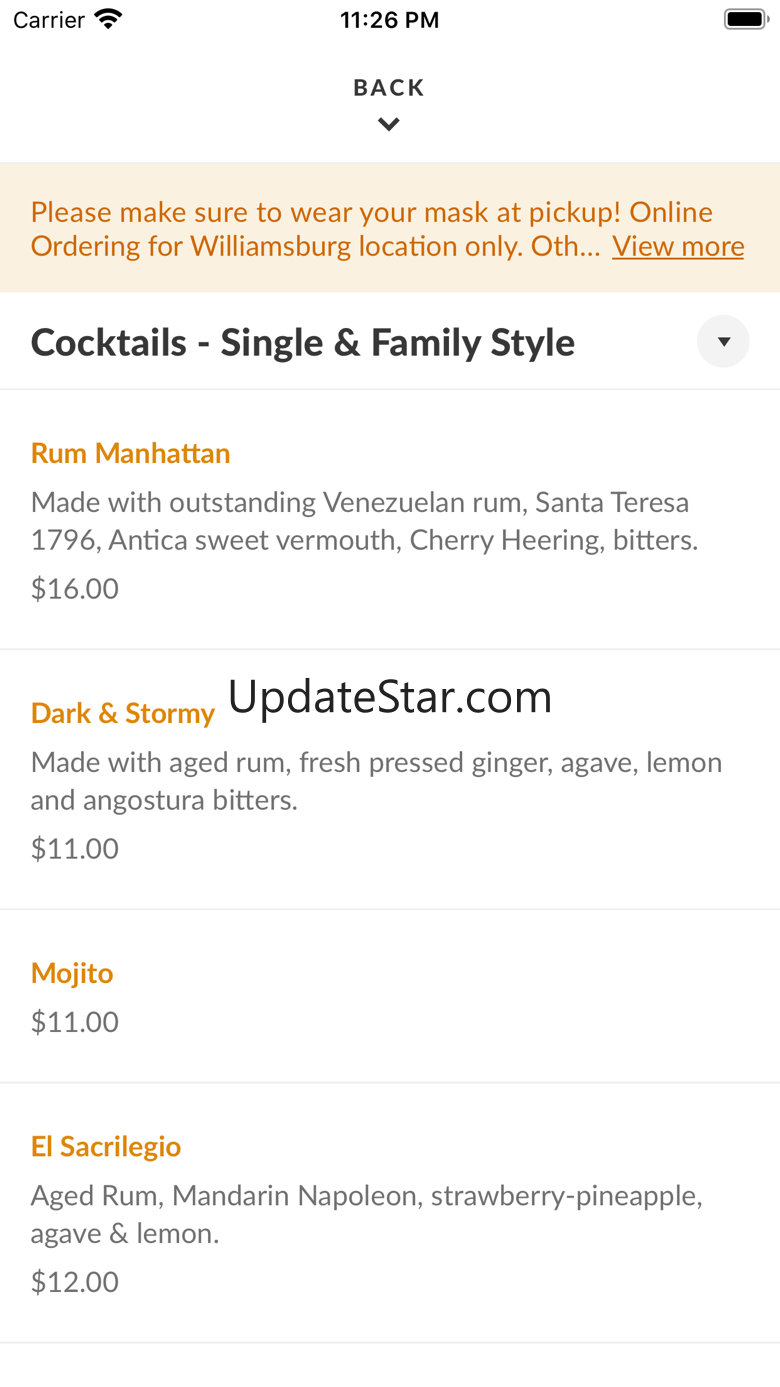Click the battery icon in status bar

click(744, 20)
